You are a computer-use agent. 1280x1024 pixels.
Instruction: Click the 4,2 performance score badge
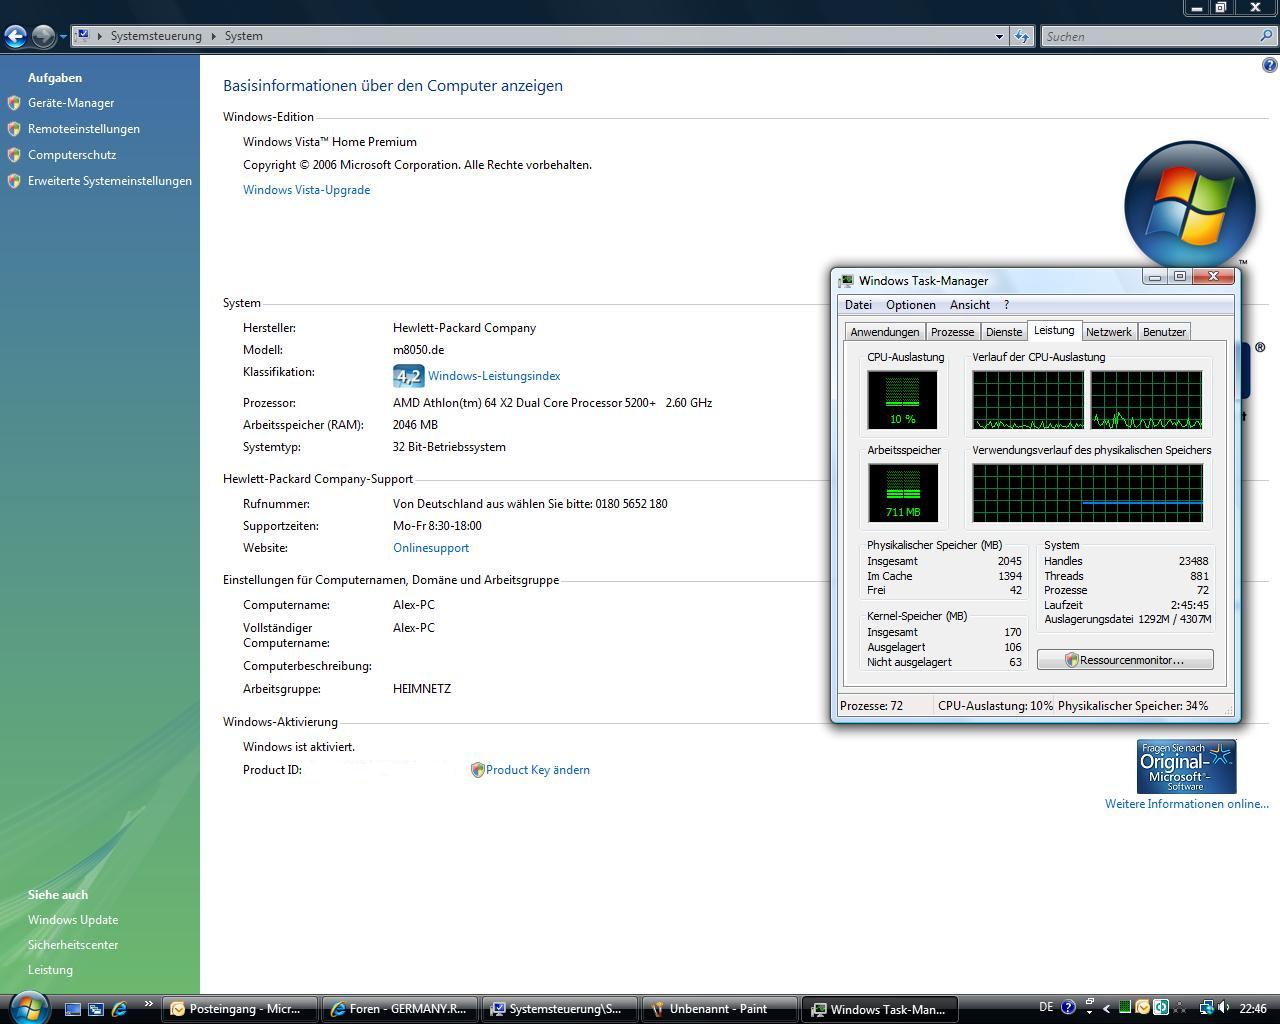point(408,376)
